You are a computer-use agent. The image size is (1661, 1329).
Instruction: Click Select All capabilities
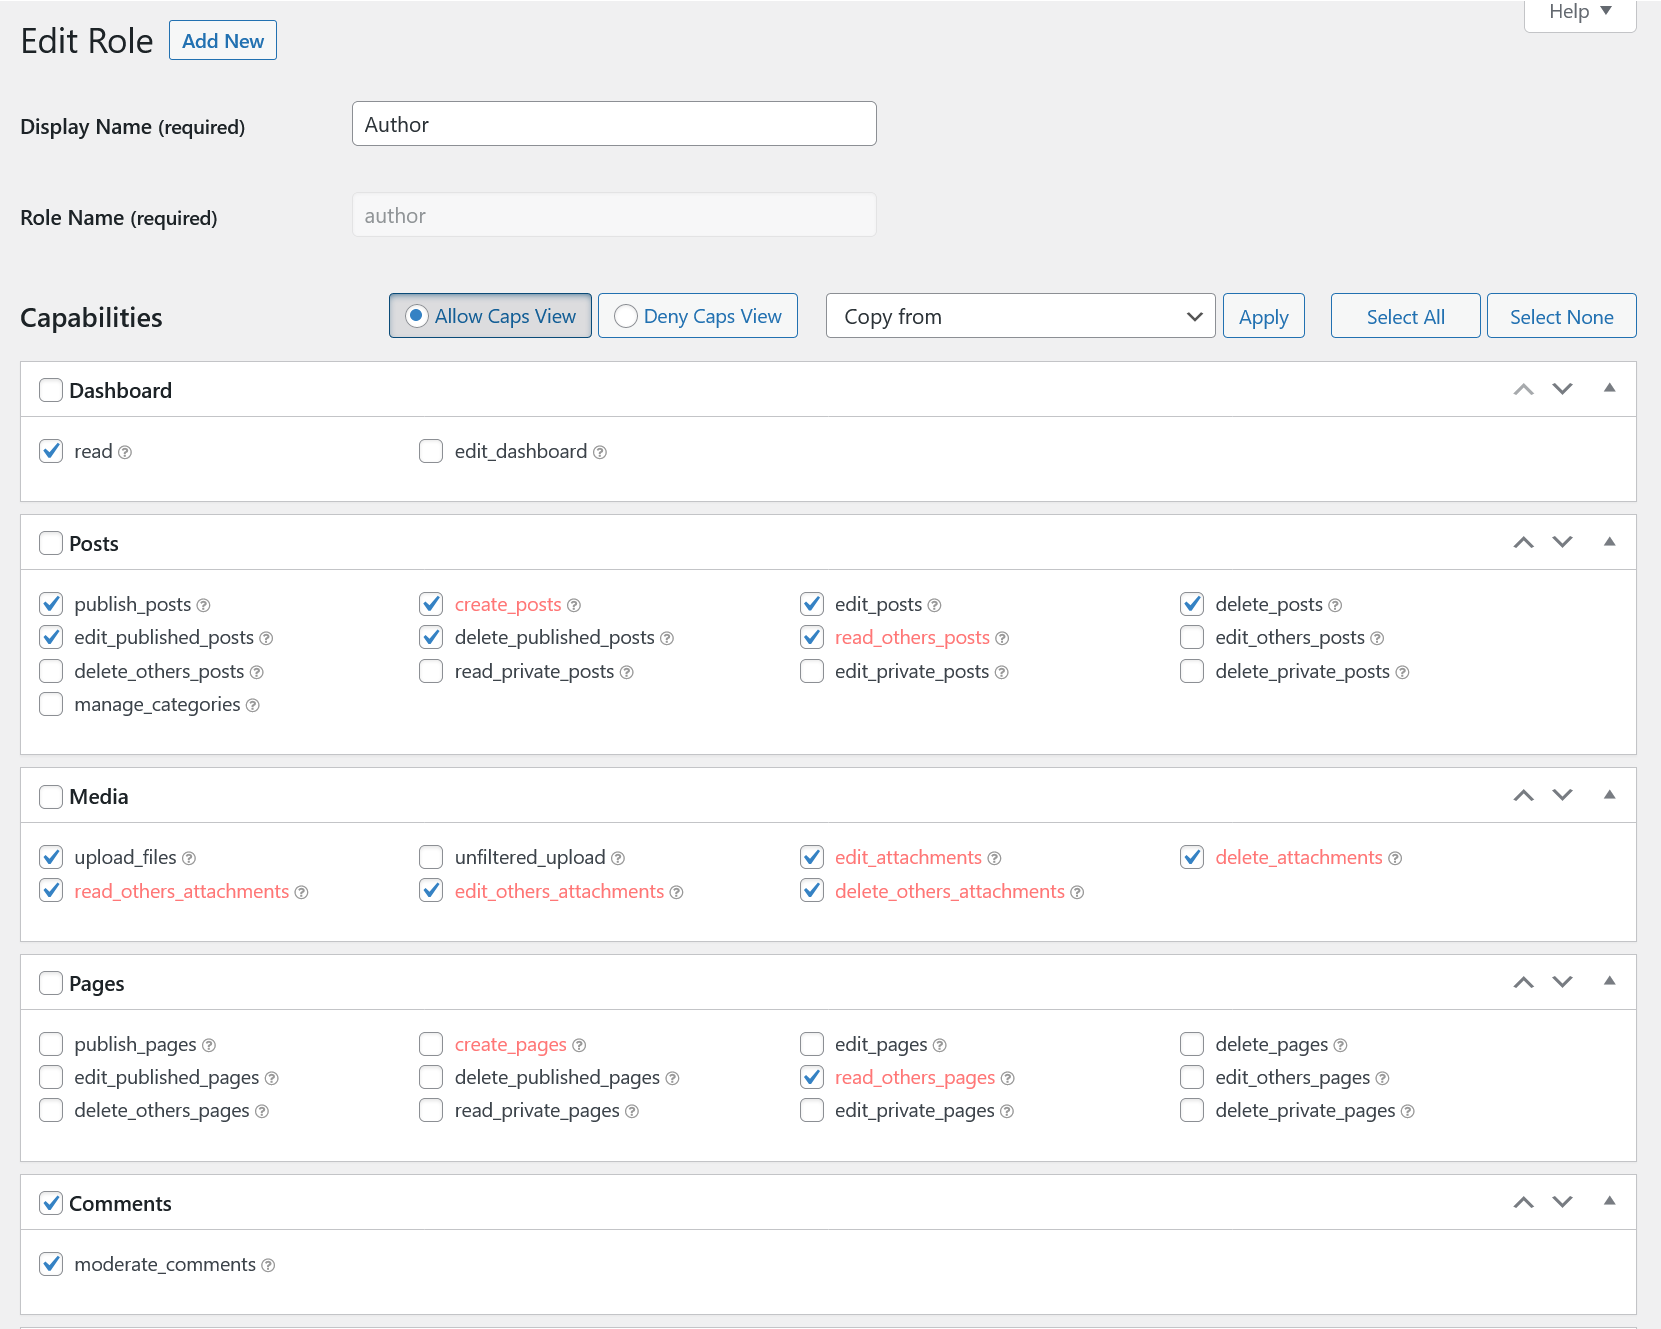(1405, 316)
